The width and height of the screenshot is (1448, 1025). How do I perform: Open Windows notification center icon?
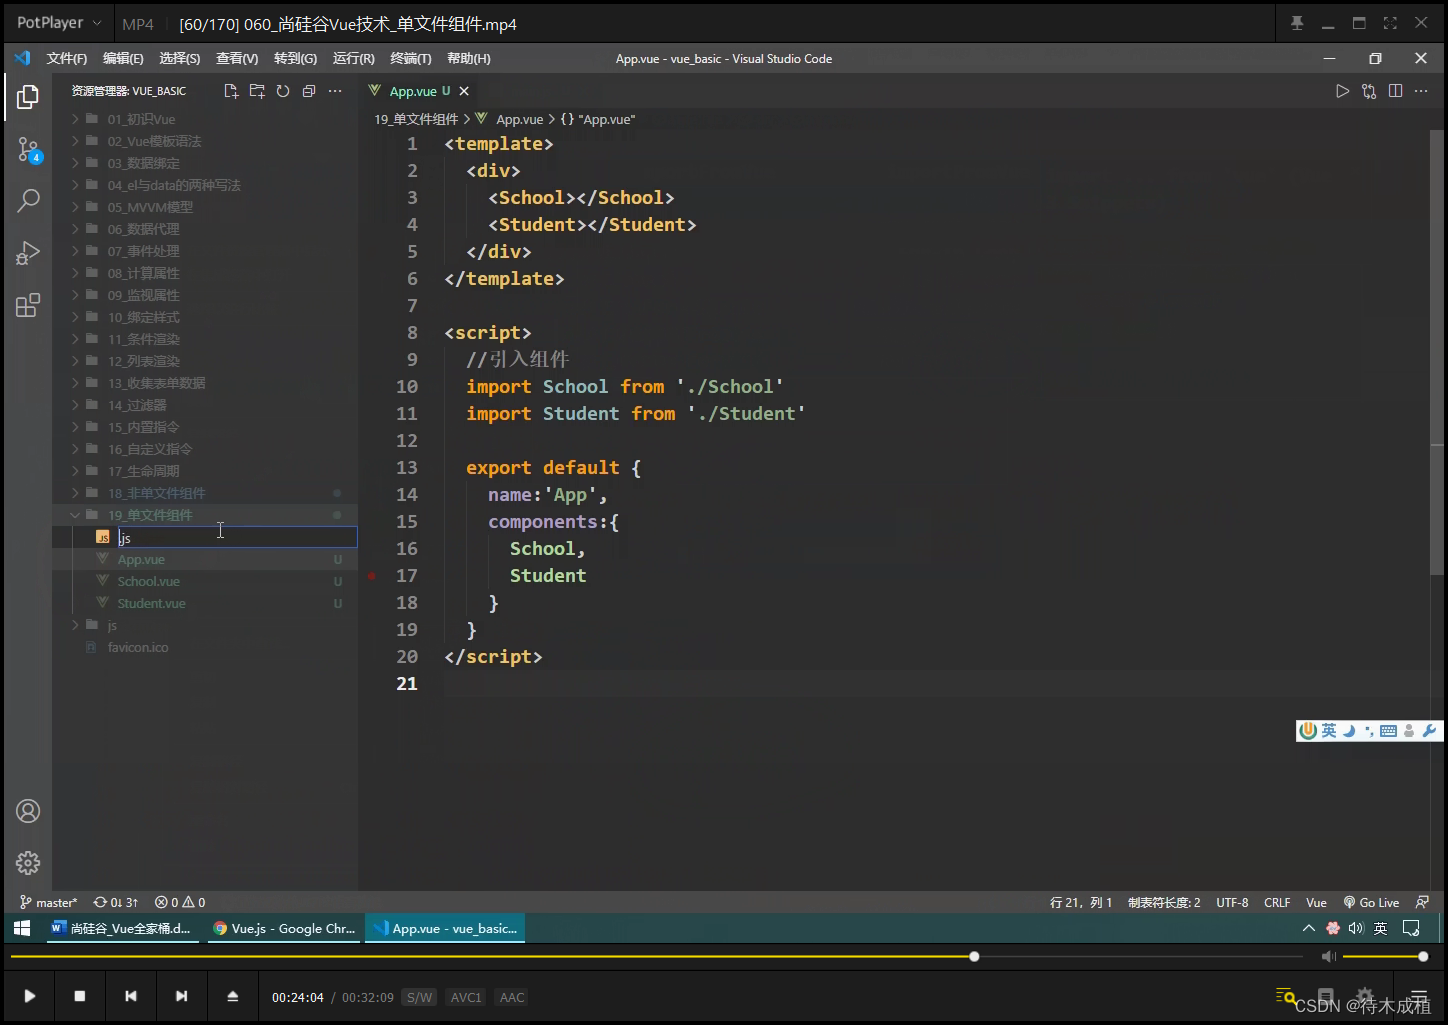point(1411,928)
